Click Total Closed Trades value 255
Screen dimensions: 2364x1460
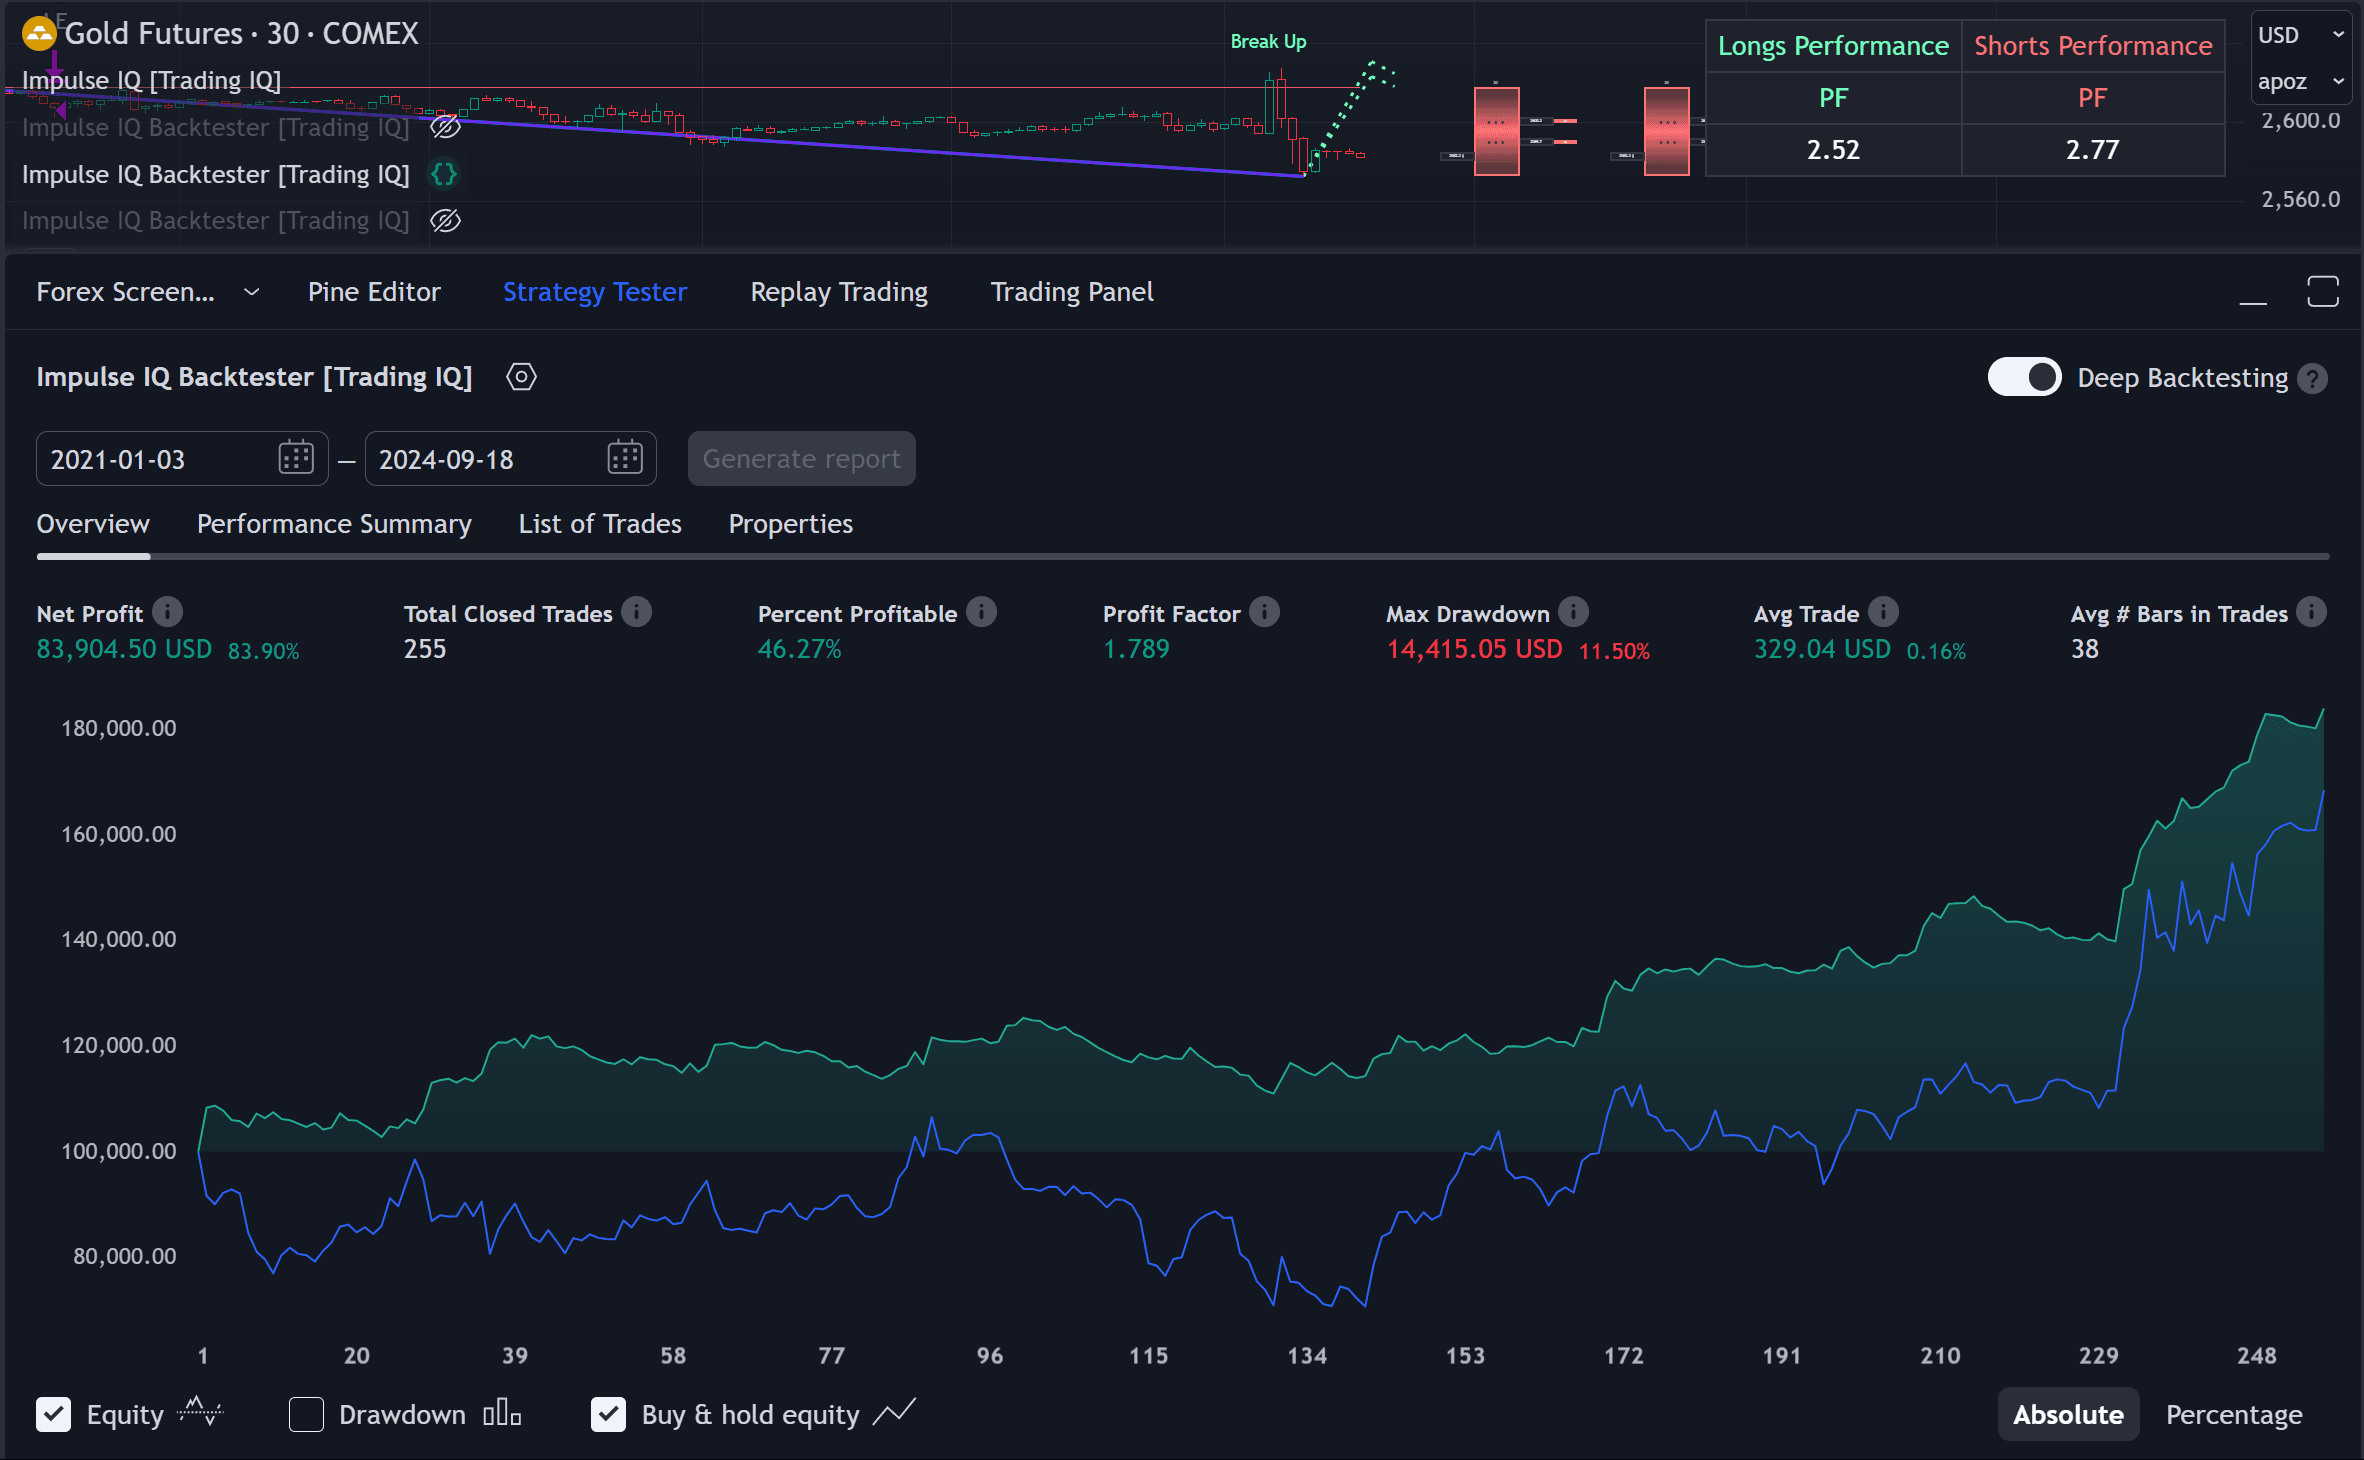click(425, 649)
